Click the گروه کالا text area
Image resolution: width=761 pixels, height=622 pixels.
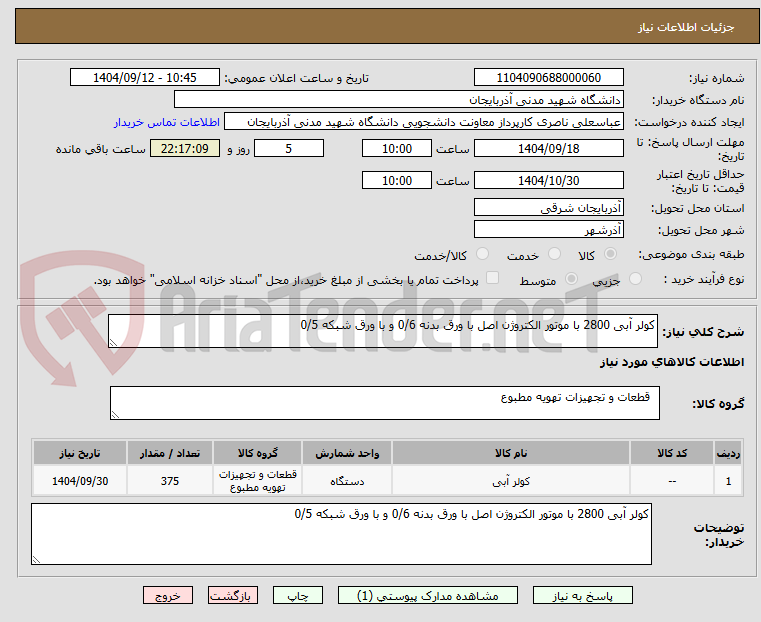tap(385, 403)
